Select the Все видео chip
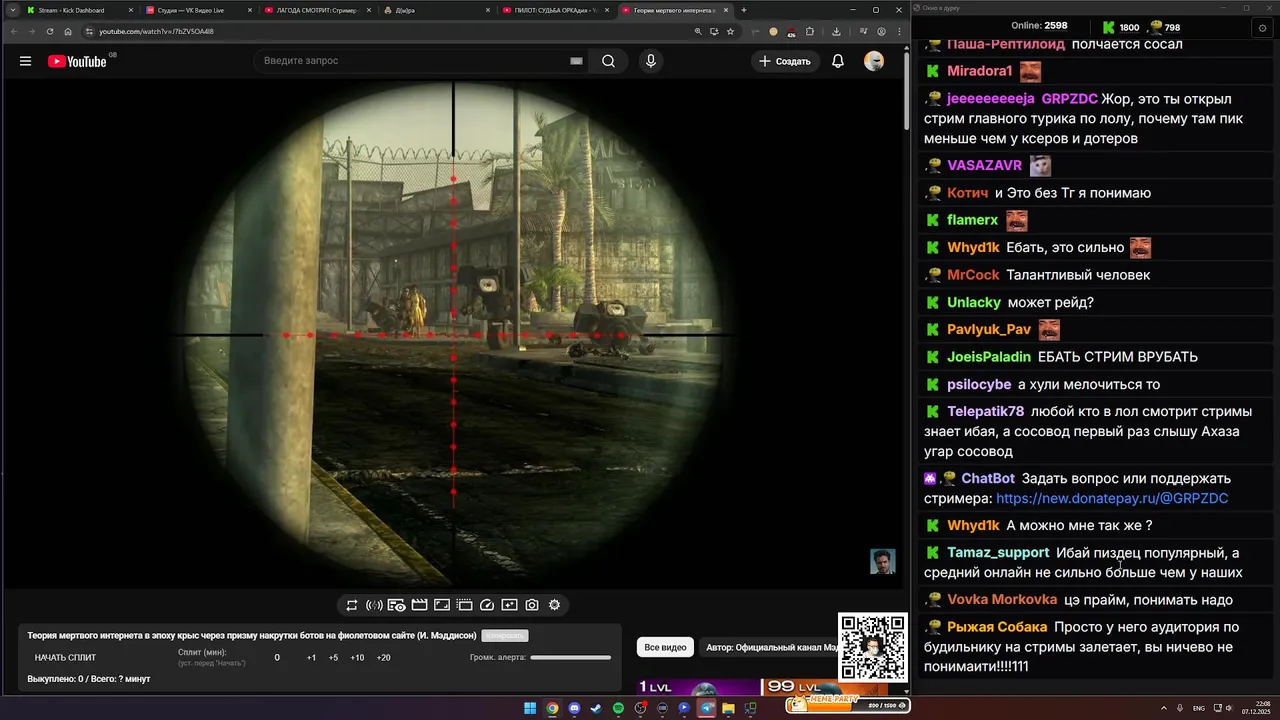The width and height of the screenshot is (1280, 720). (x=665, y=647)
